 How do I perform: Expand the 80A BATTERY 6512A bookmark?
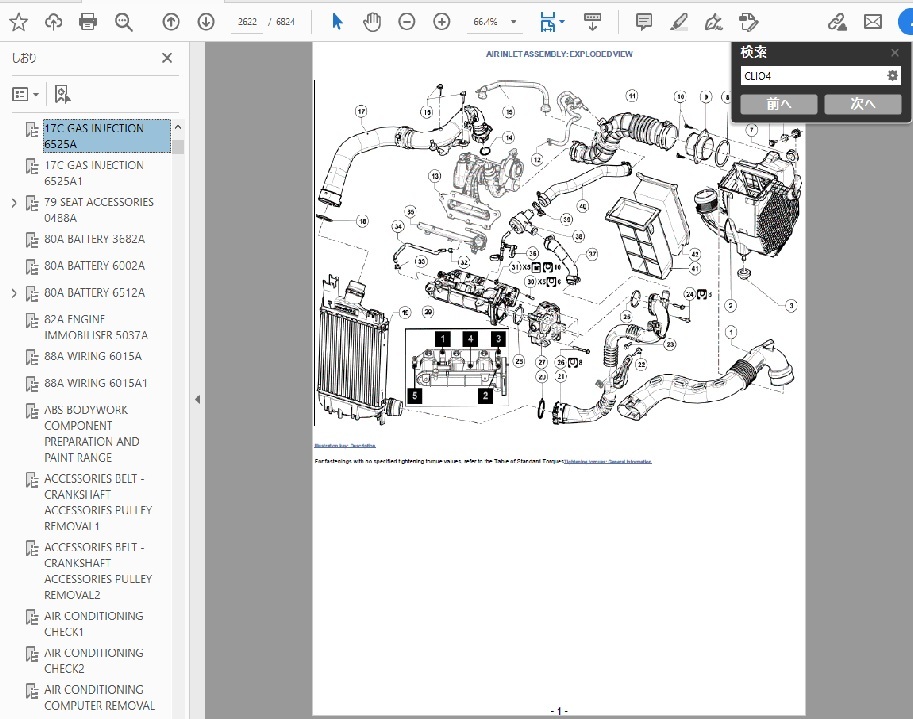pyautogui.click(x=14, y=293)
